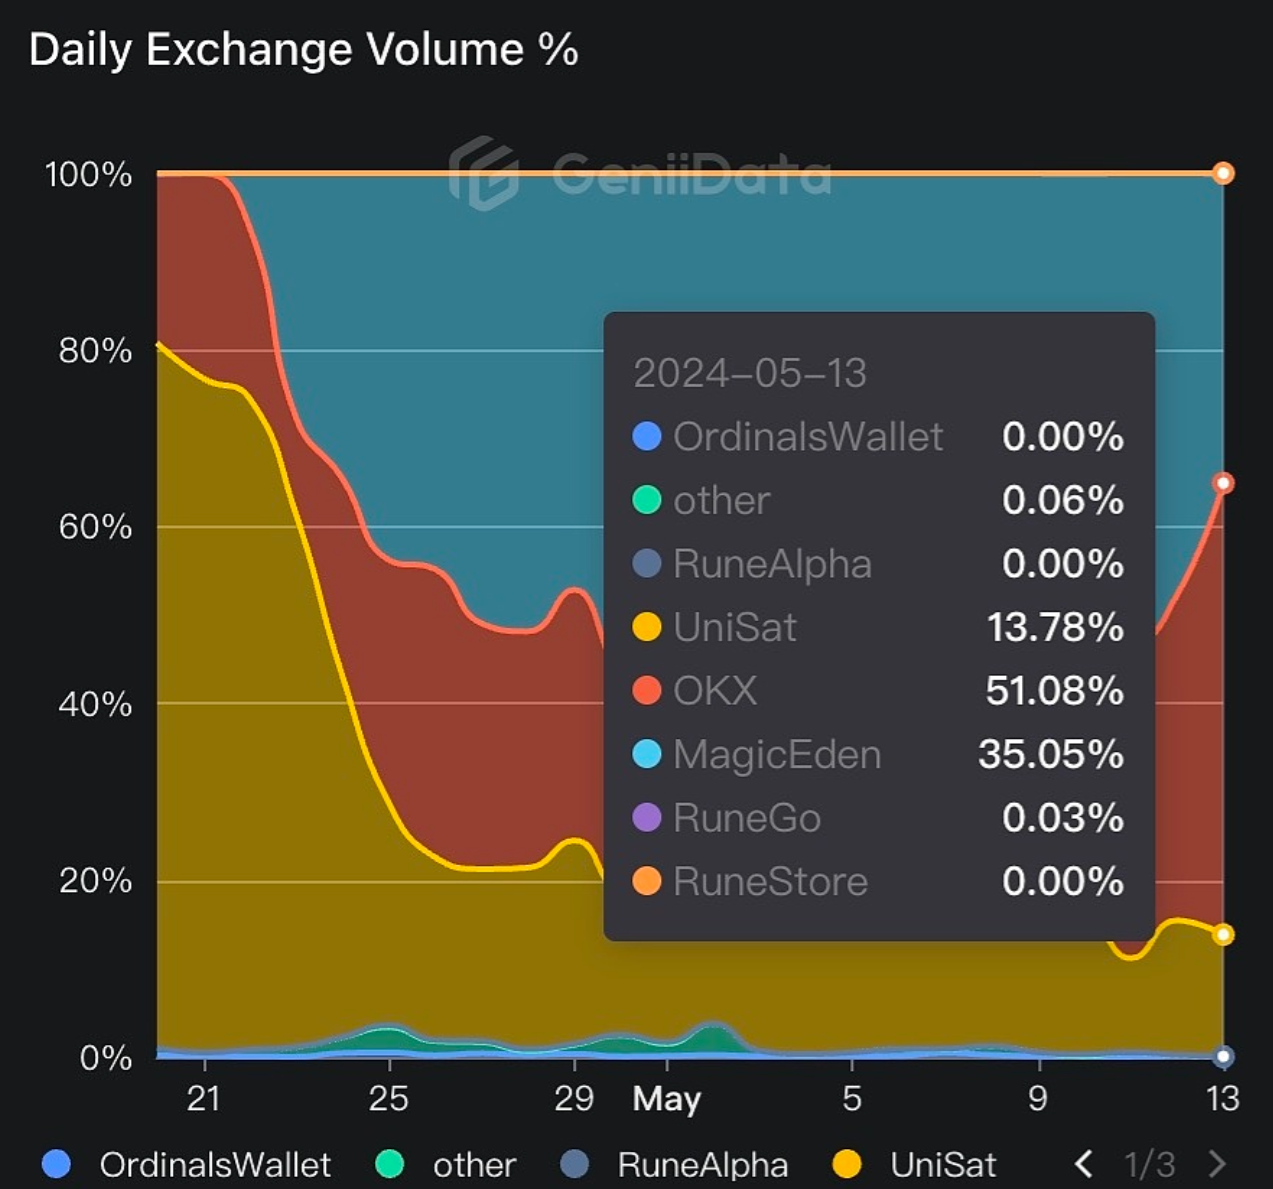Image resolution: width=1273 pixels, height=1189 pixels.
Task: Click the OKX red dot in tooltip
Action: point(647,690)
